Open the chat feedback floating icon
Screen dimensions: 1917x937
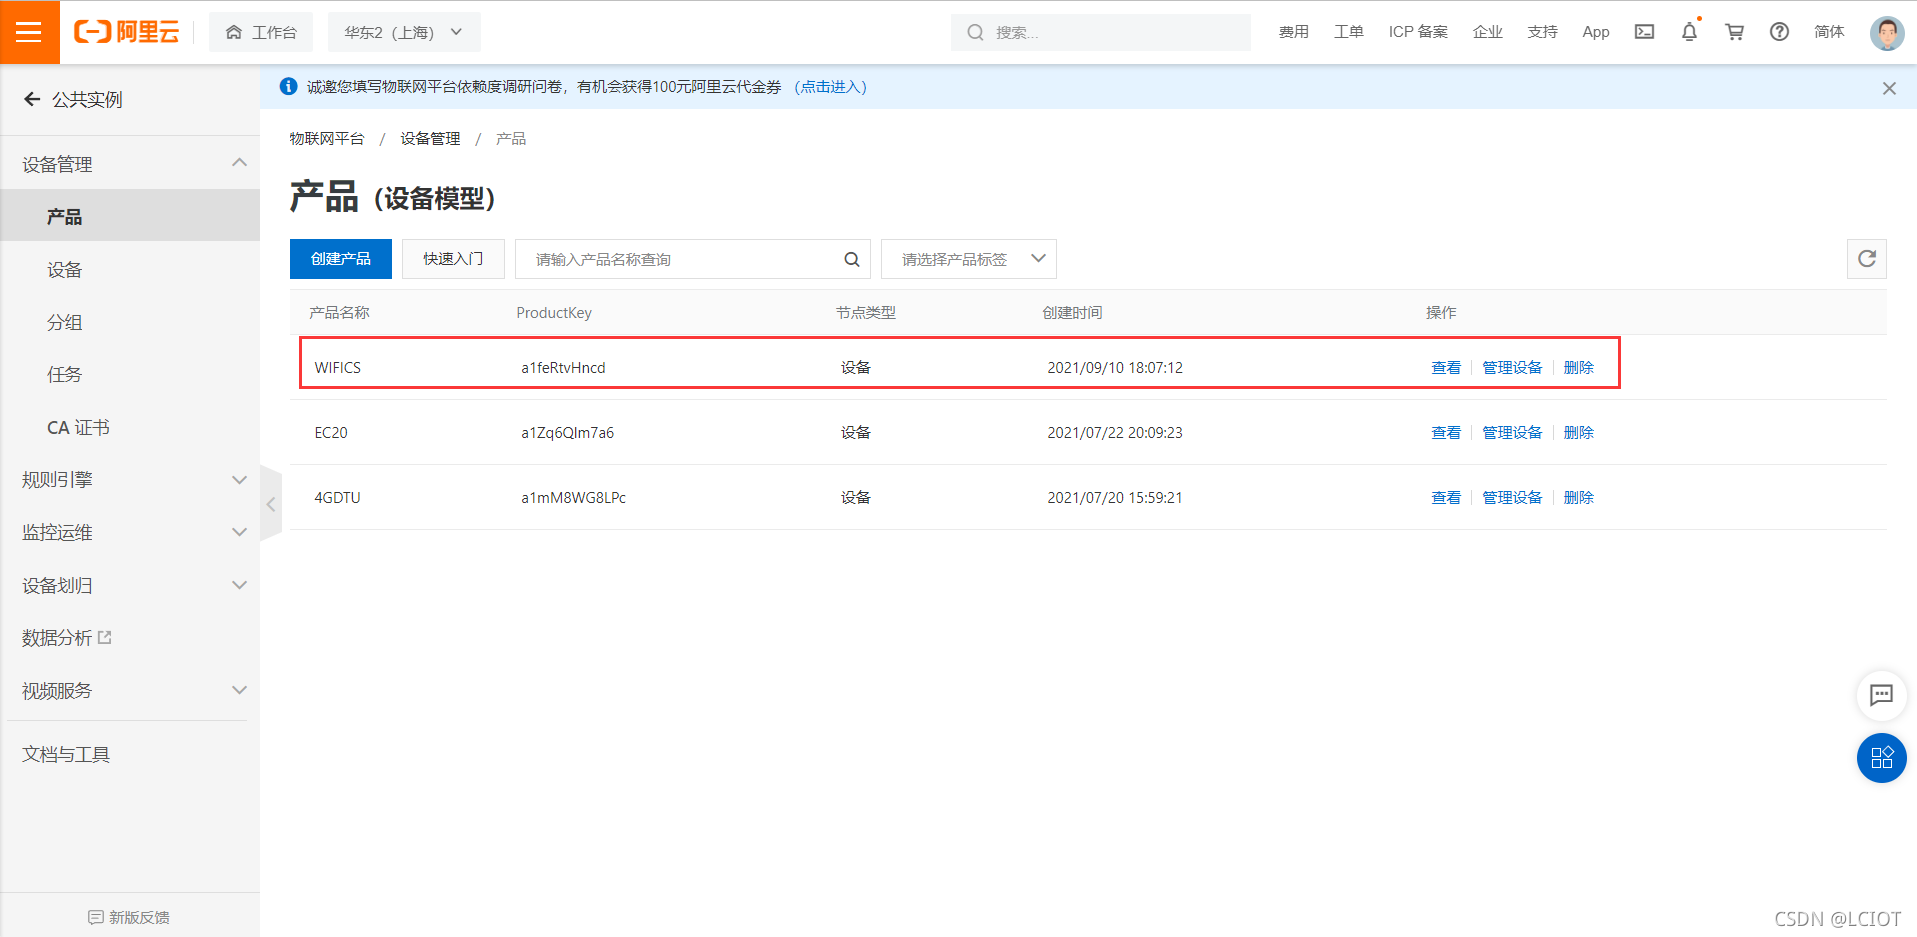[x=1881, y=695]
